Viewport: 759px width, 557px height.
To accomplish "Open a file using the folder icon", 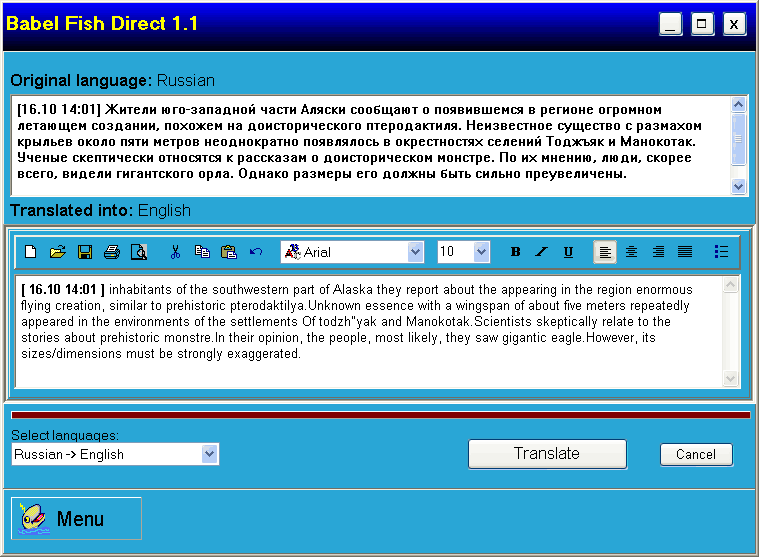I will [x=57, y=252].
